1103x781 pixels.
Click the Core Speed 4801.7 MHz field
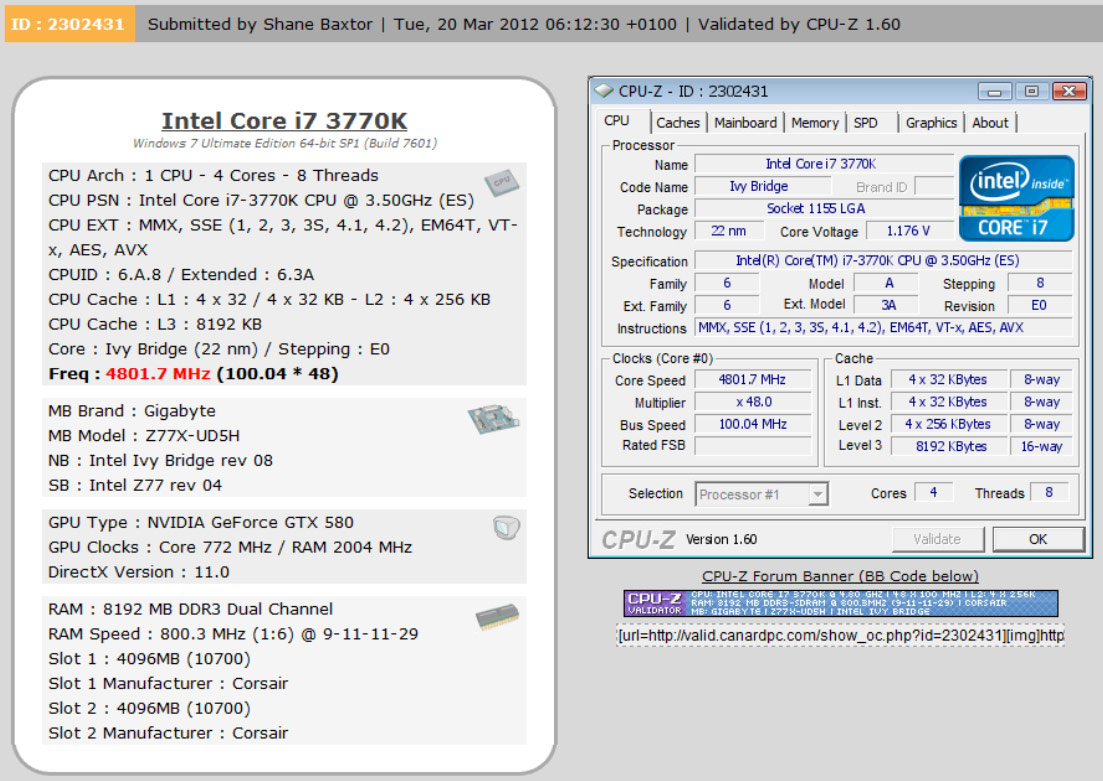[x=752, y=380]
